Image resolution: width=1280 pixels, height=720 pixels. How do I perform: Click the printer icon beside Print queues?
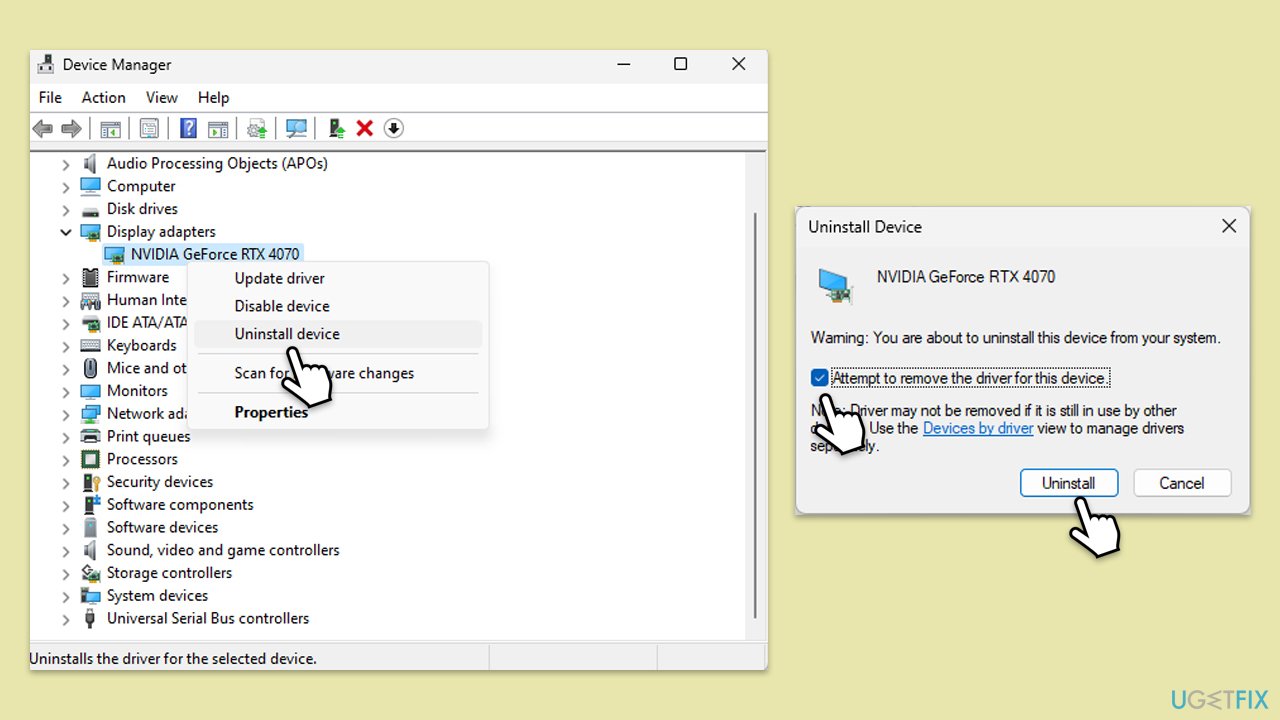91,436
